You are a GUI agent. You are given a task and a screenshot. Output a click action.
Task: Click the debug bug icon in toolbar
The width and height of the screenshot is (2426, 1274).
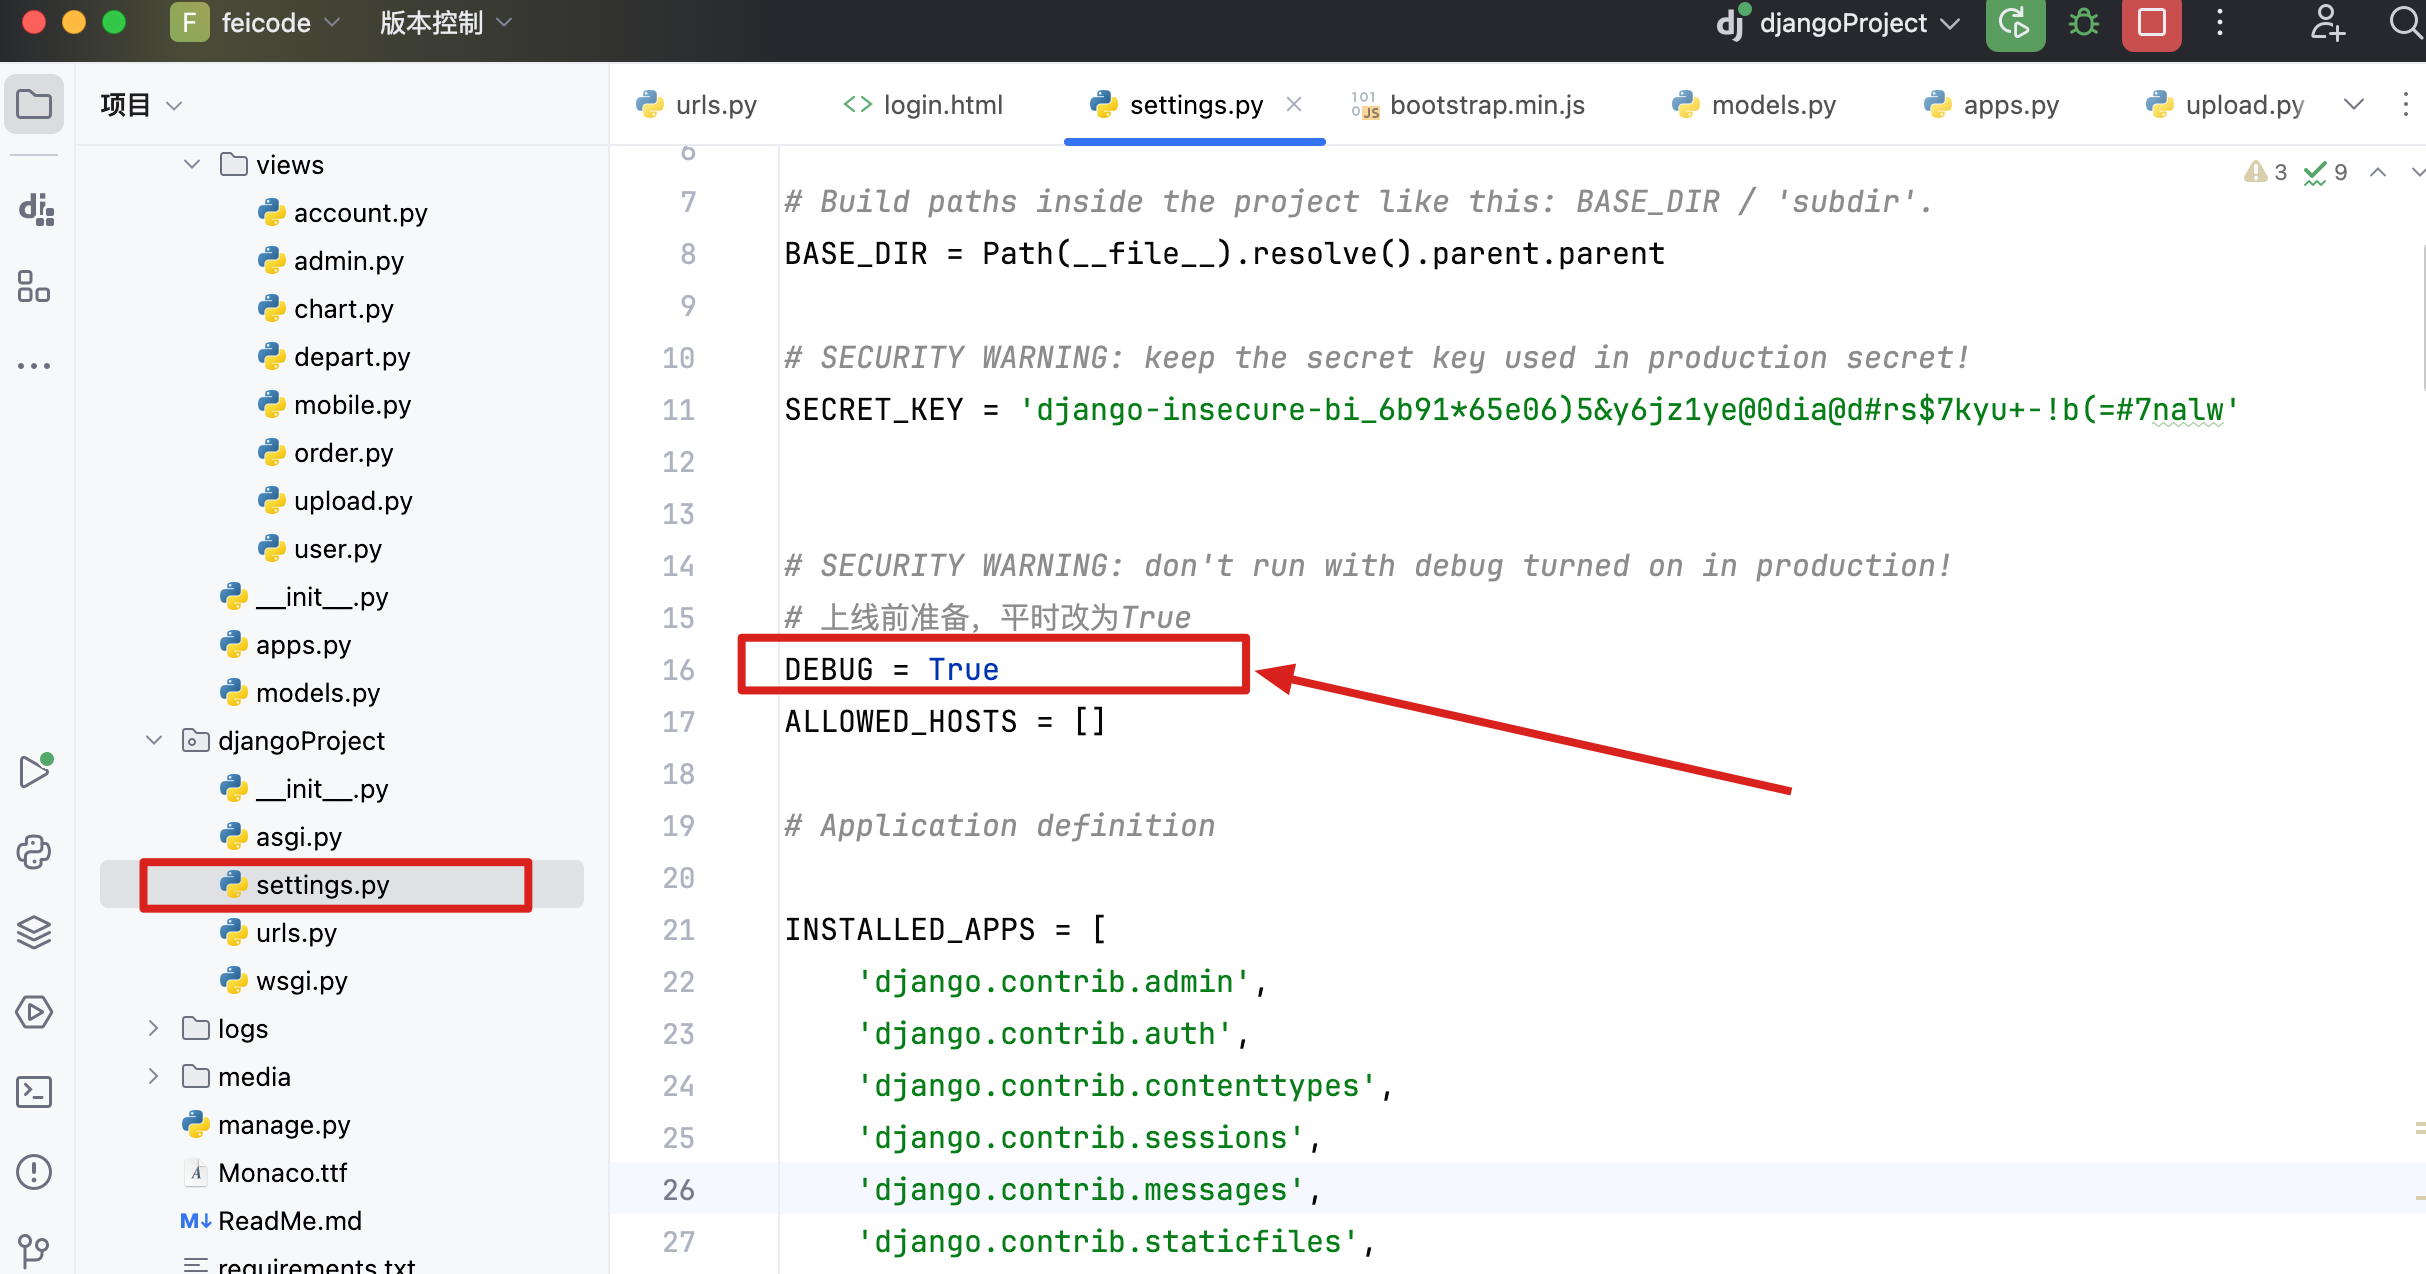tap(2084, 23)
